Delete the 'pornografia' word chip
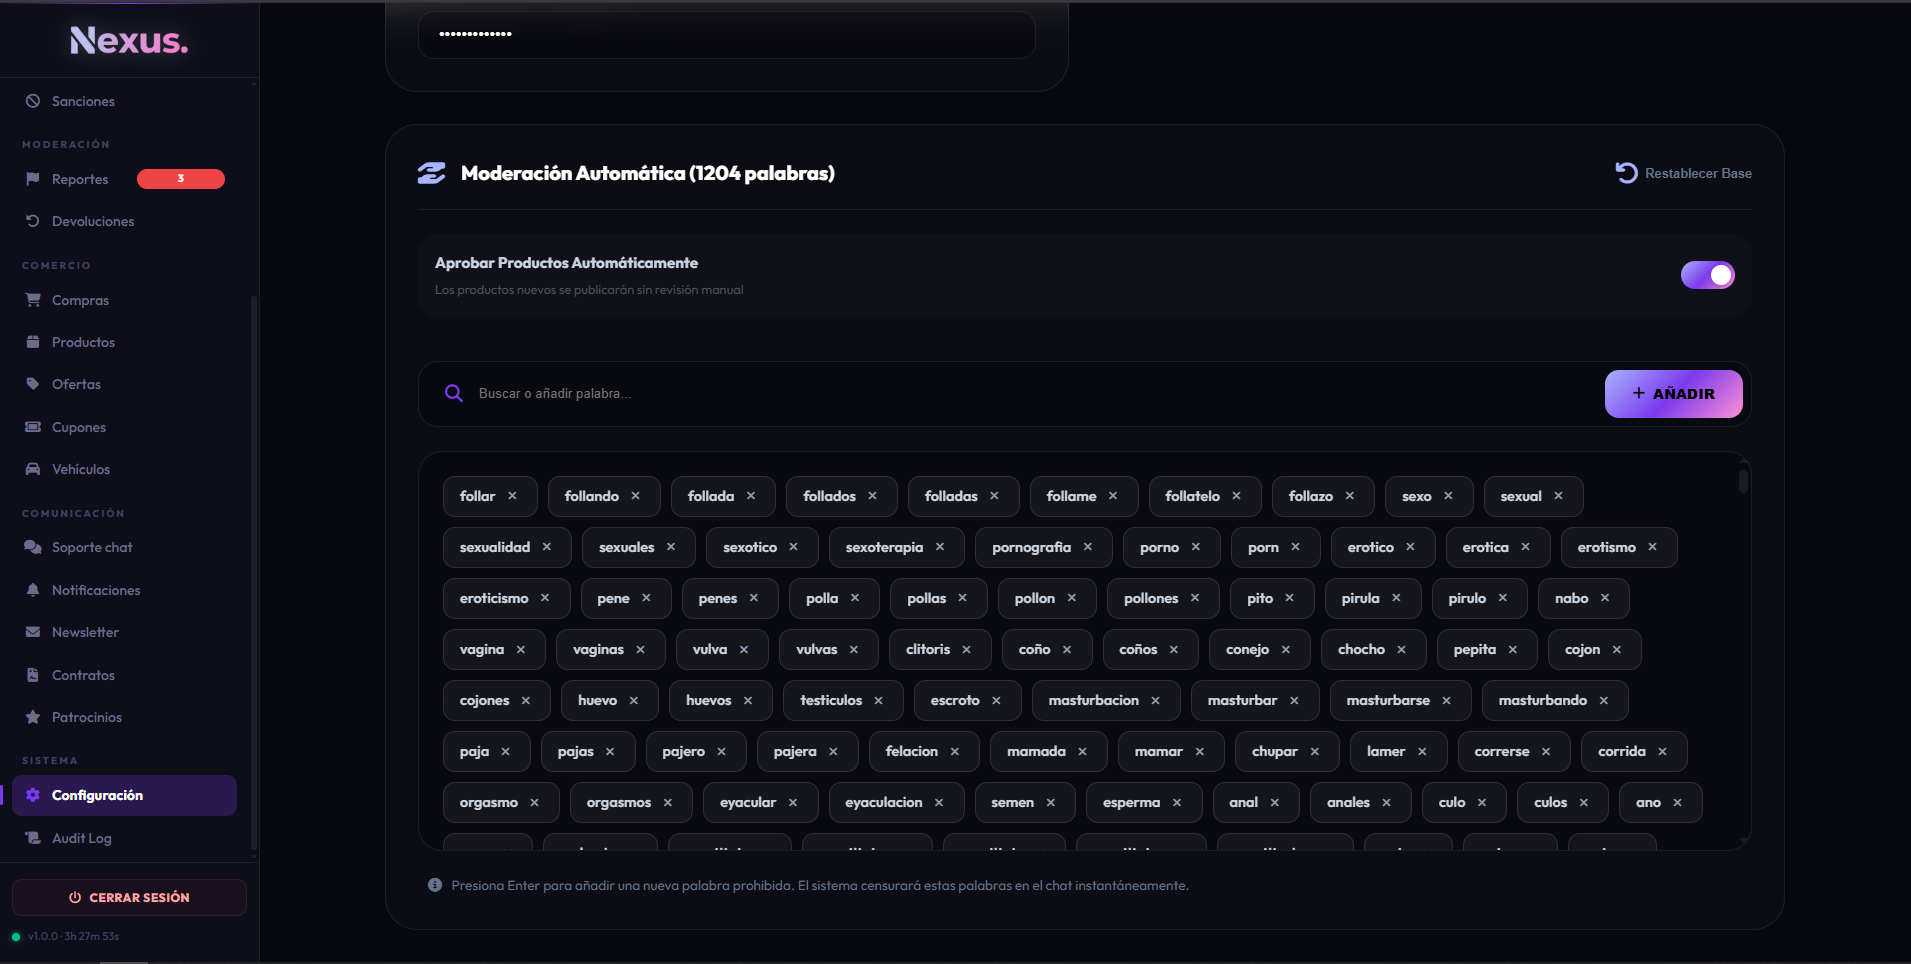 pyautogui.click(x=1088, y=547)
